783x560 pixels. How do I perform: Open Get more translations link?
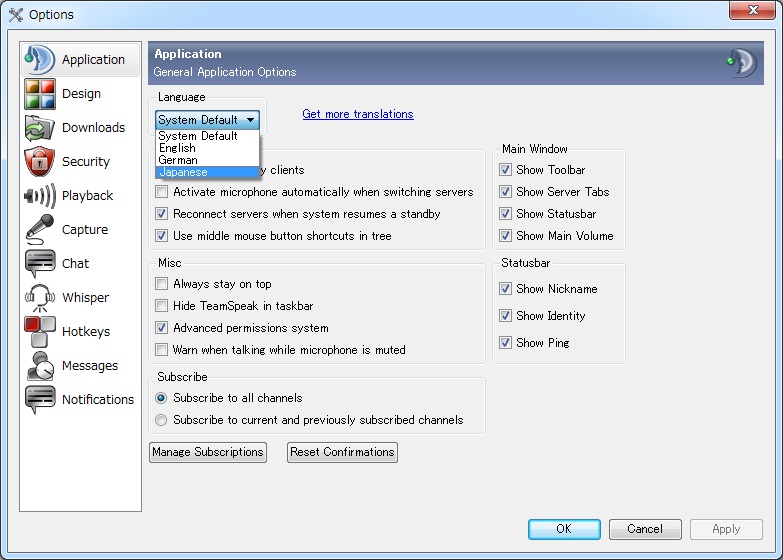(358, 114)
